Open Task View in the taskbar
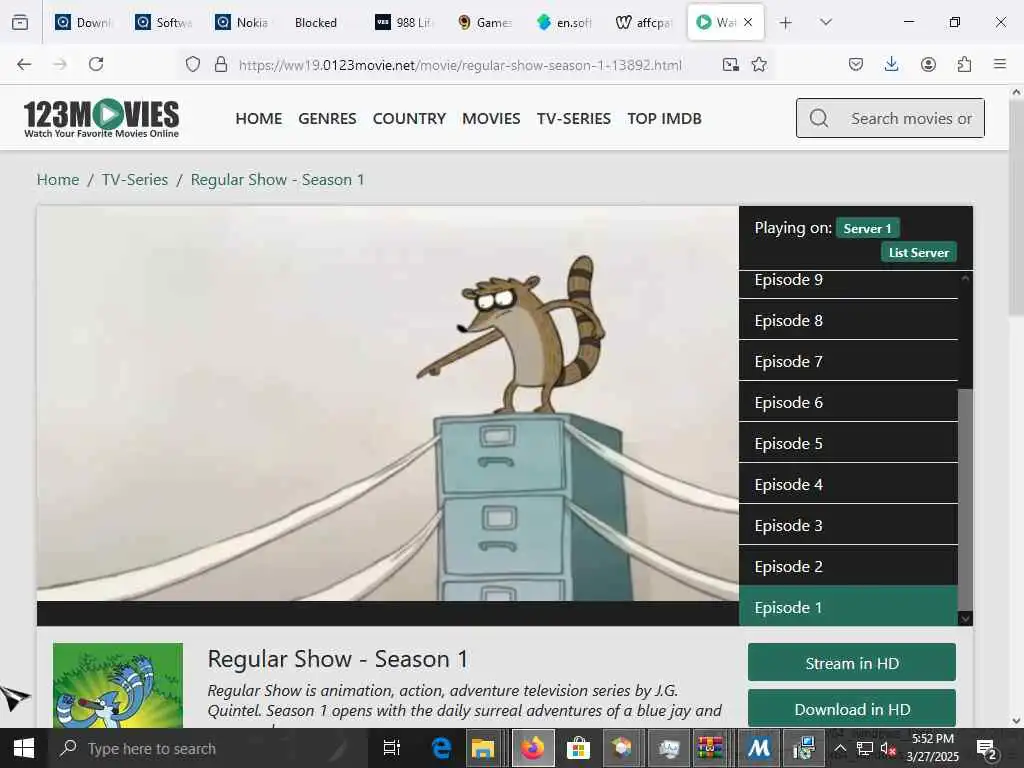Image resolution: width=1024 pixels, height=768 pixels. [x=391, y=748]
